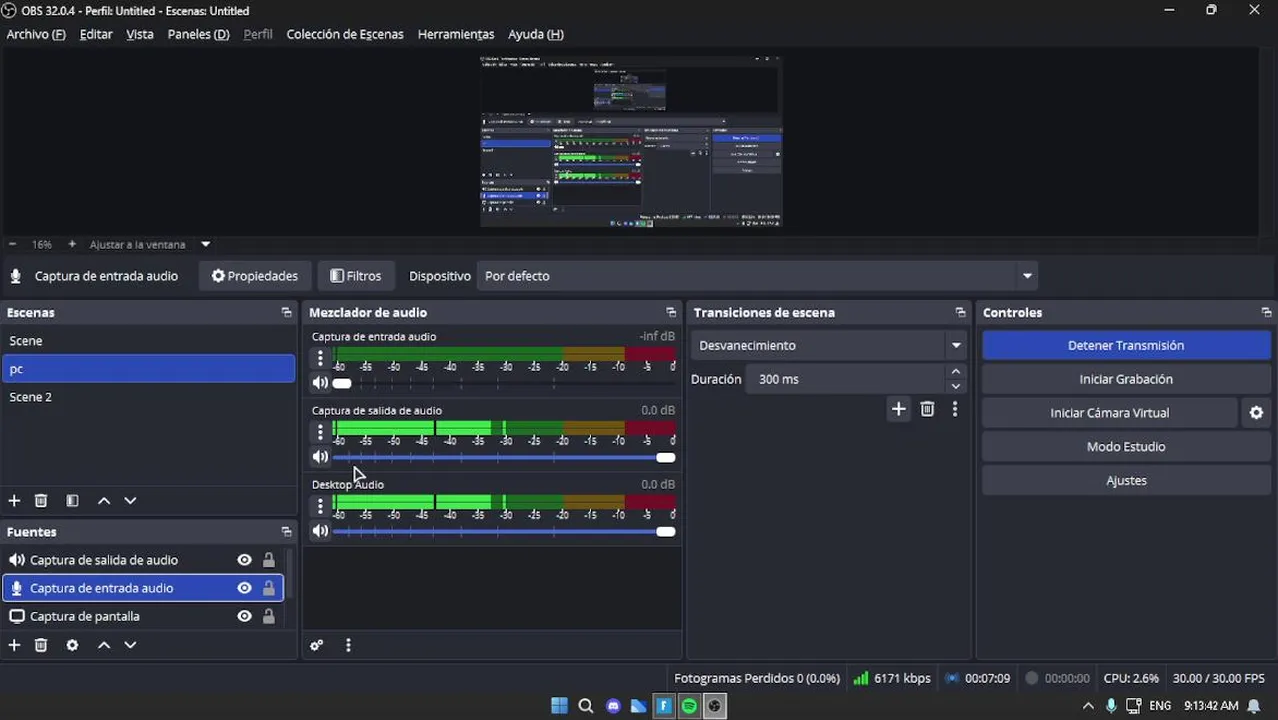Open scene filters icon in Escenas toolbar
This screenshot has height=720, width=1278.
pos(72,501)
